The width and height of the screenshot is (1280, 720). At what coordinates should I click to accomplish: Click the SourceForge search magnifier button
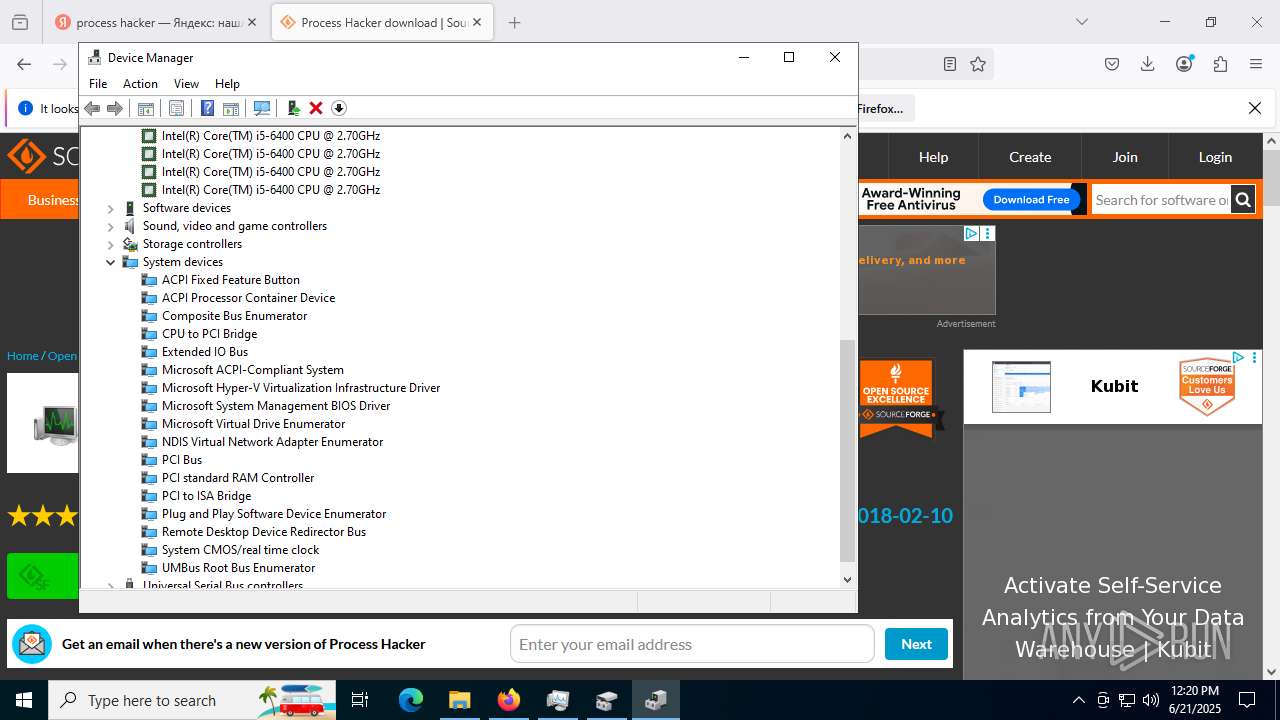point(1243,200)
